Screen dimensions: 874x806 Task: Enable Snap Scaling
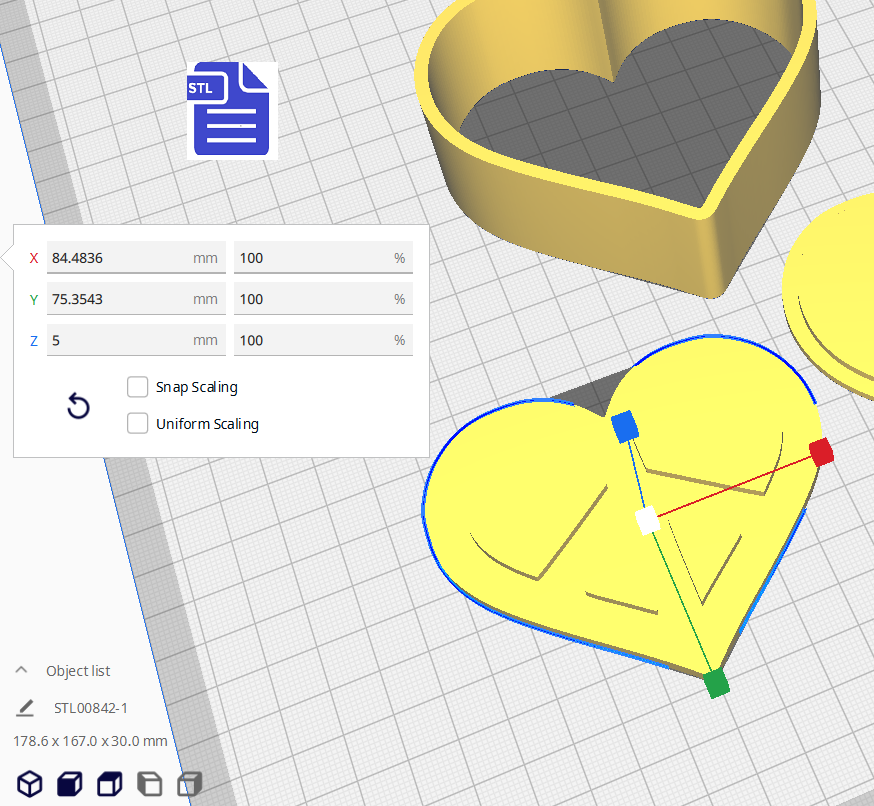(x=137, y=387)
